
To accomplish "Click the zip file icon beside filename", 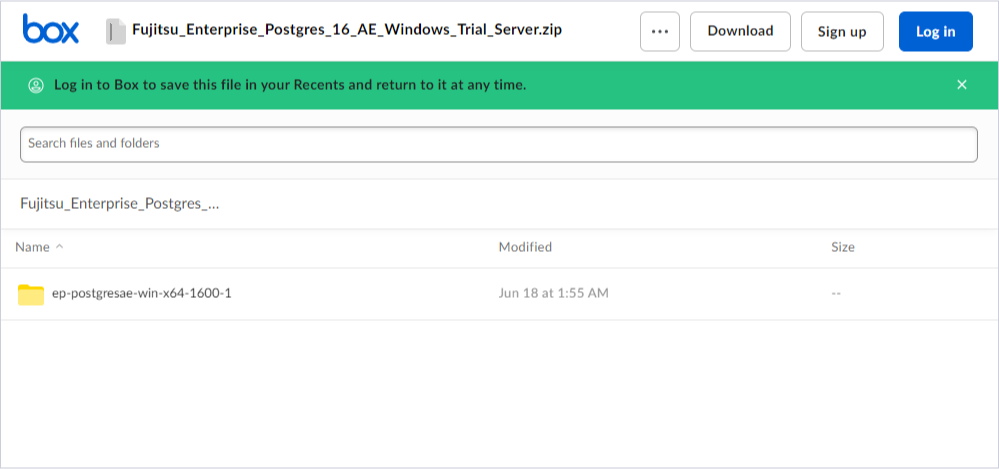I will click(115, 31).
